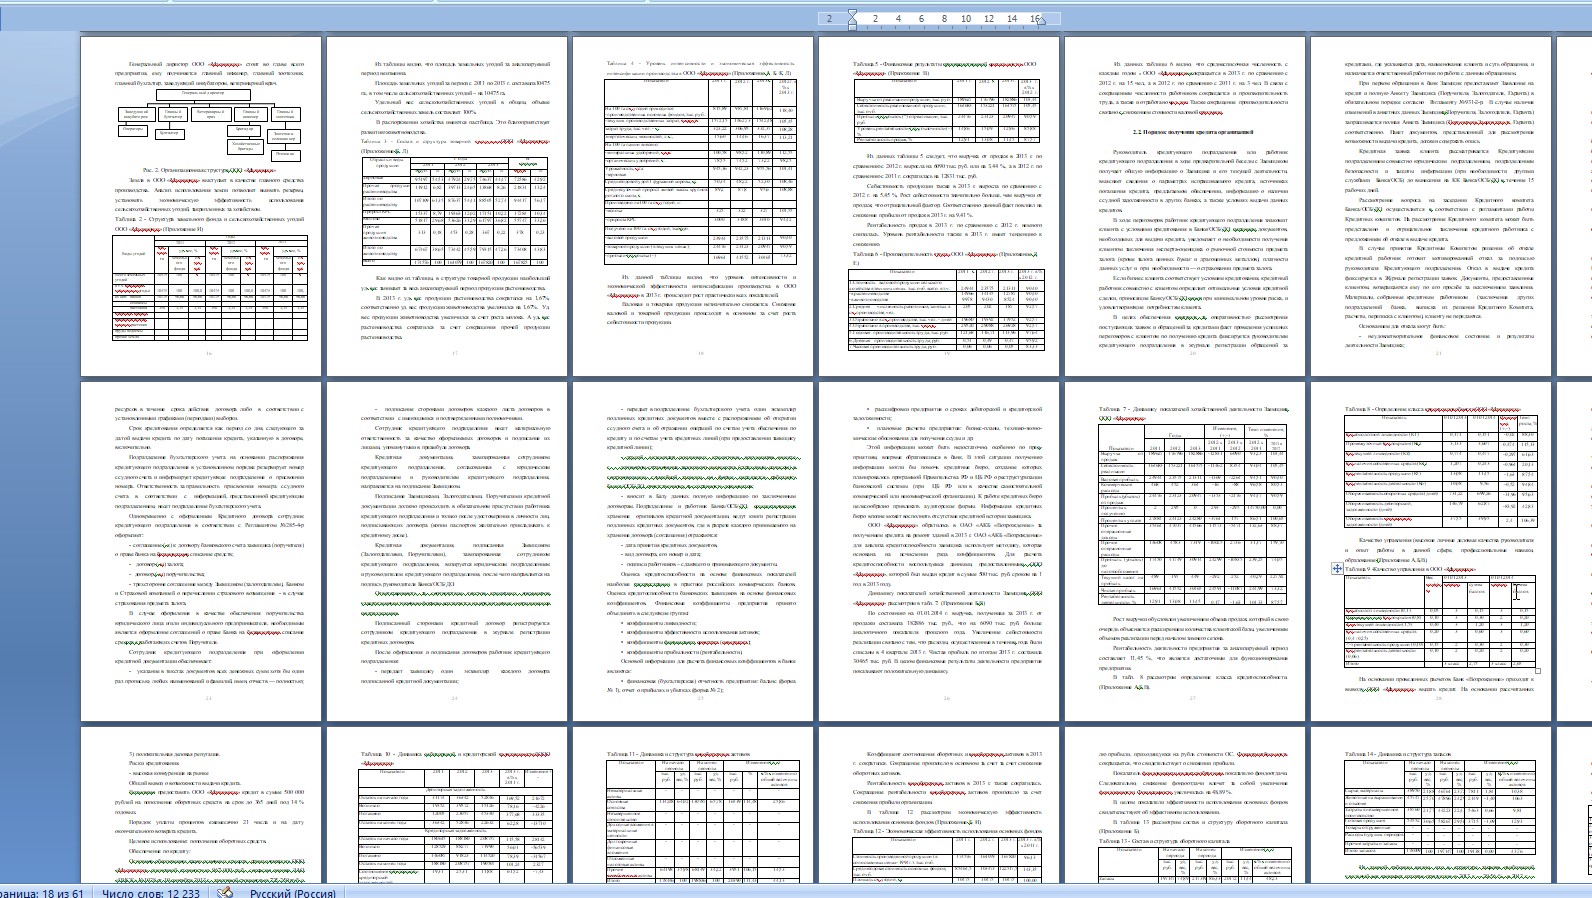1592x898 pixels.
Task: Open page navigation from the '18 из 61' indicator
Action: click(x=42, y=892)
